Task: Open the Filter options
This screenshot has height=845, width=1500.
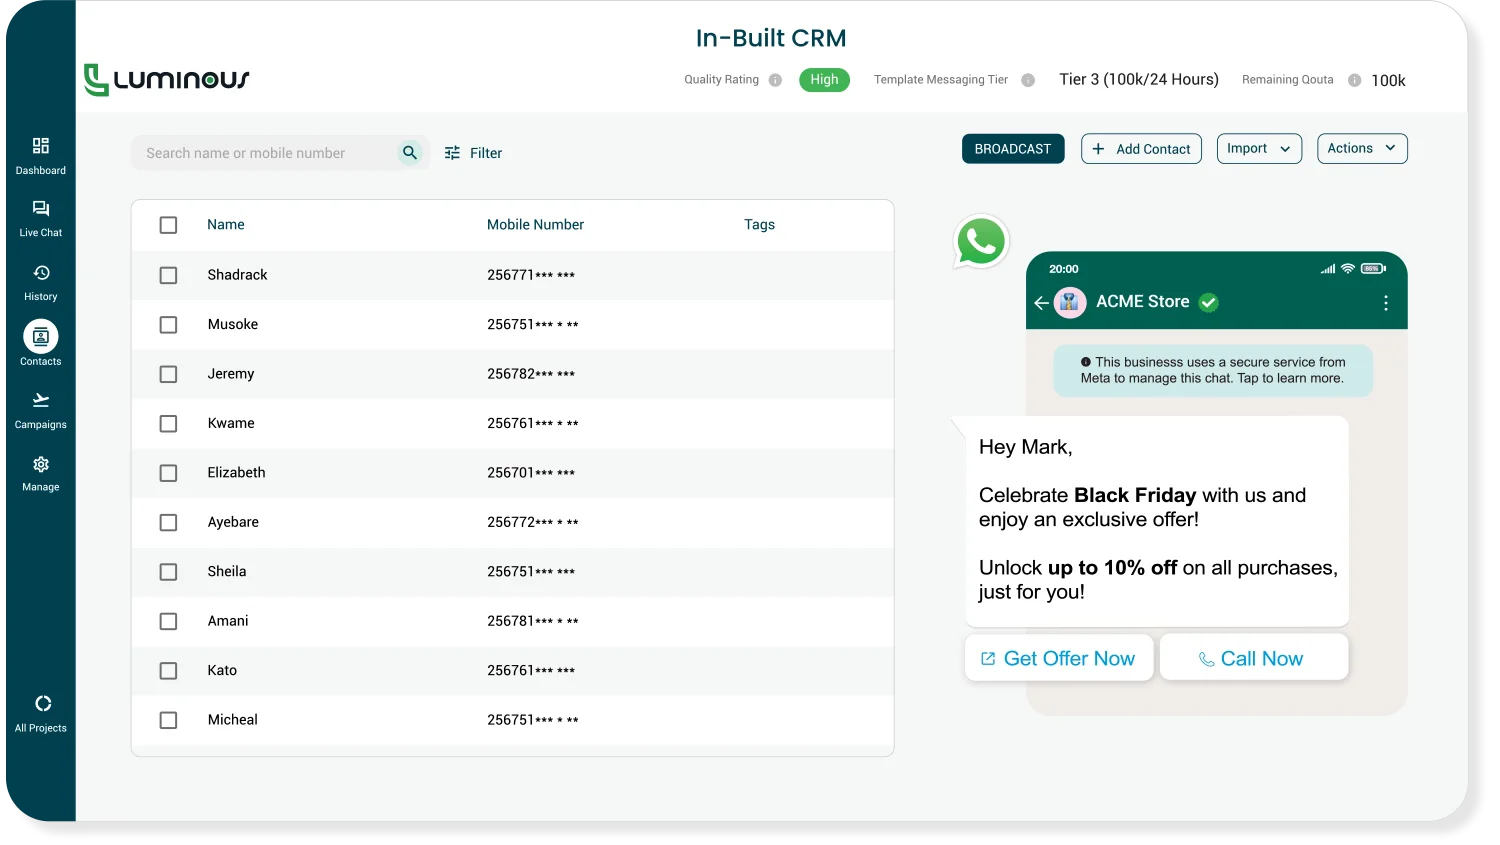Action: 474,152
